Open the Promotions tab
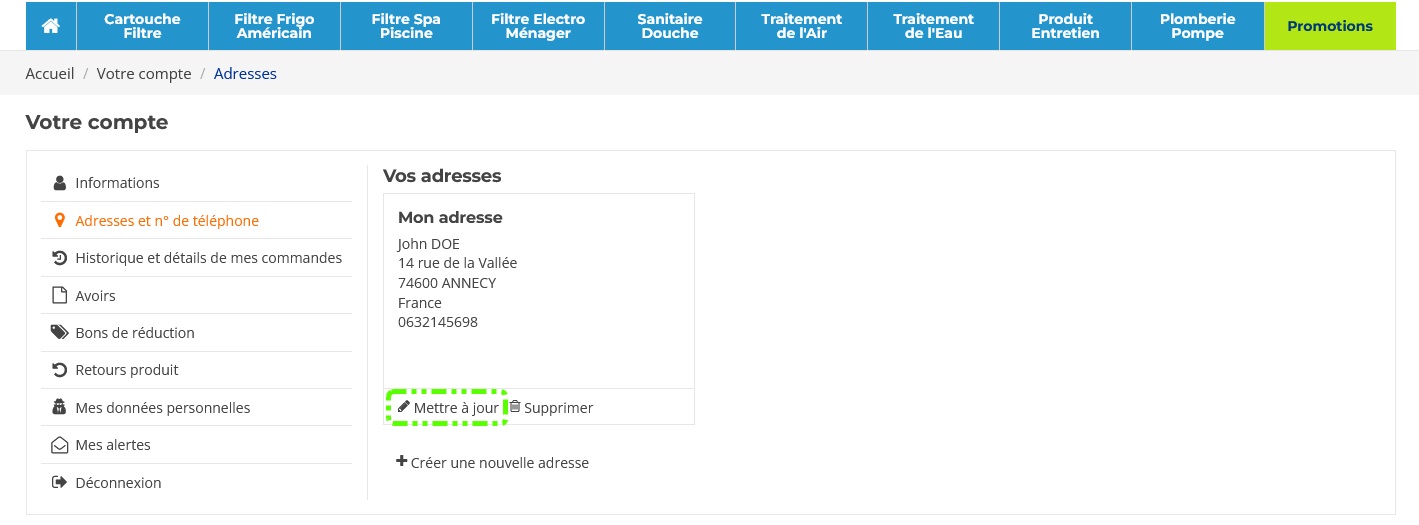 tap(1330, 26)
